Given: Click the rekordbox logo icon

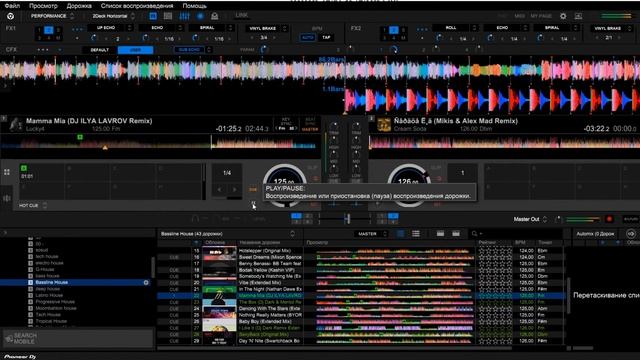Looking at the screenshot, I should point(11,16).
